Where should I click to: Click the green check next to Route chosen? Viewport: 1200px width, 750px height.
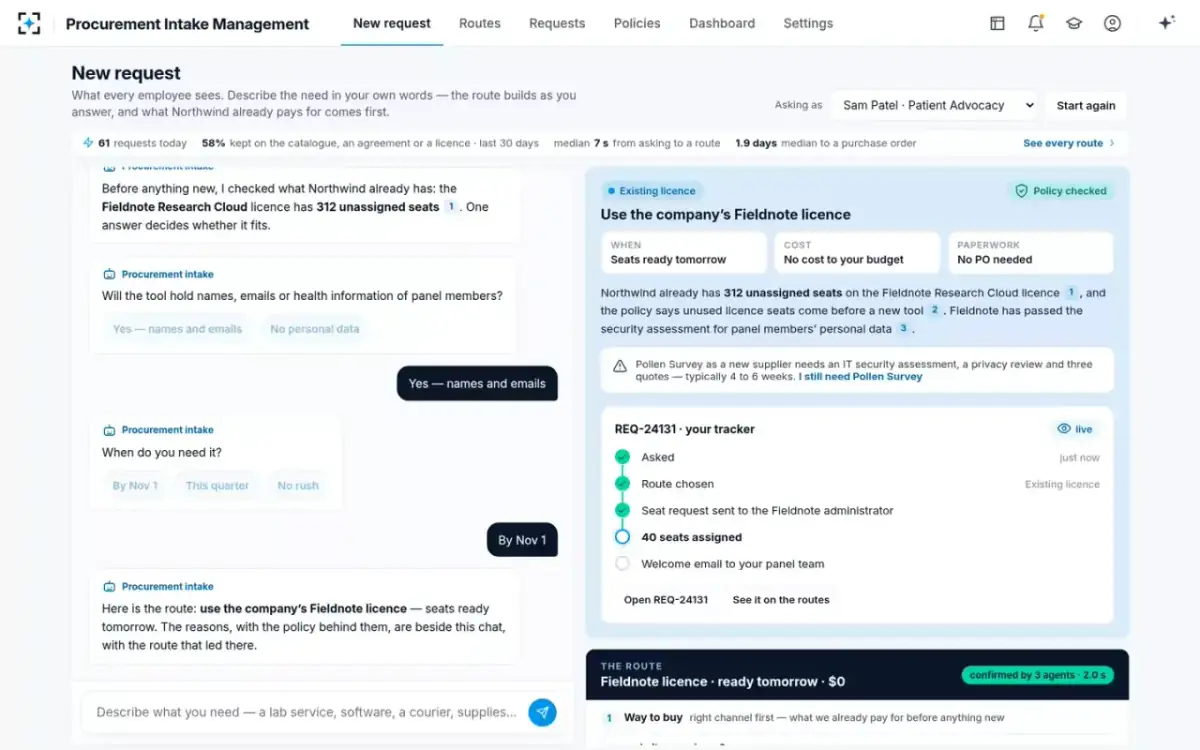(x=623, y=484)
